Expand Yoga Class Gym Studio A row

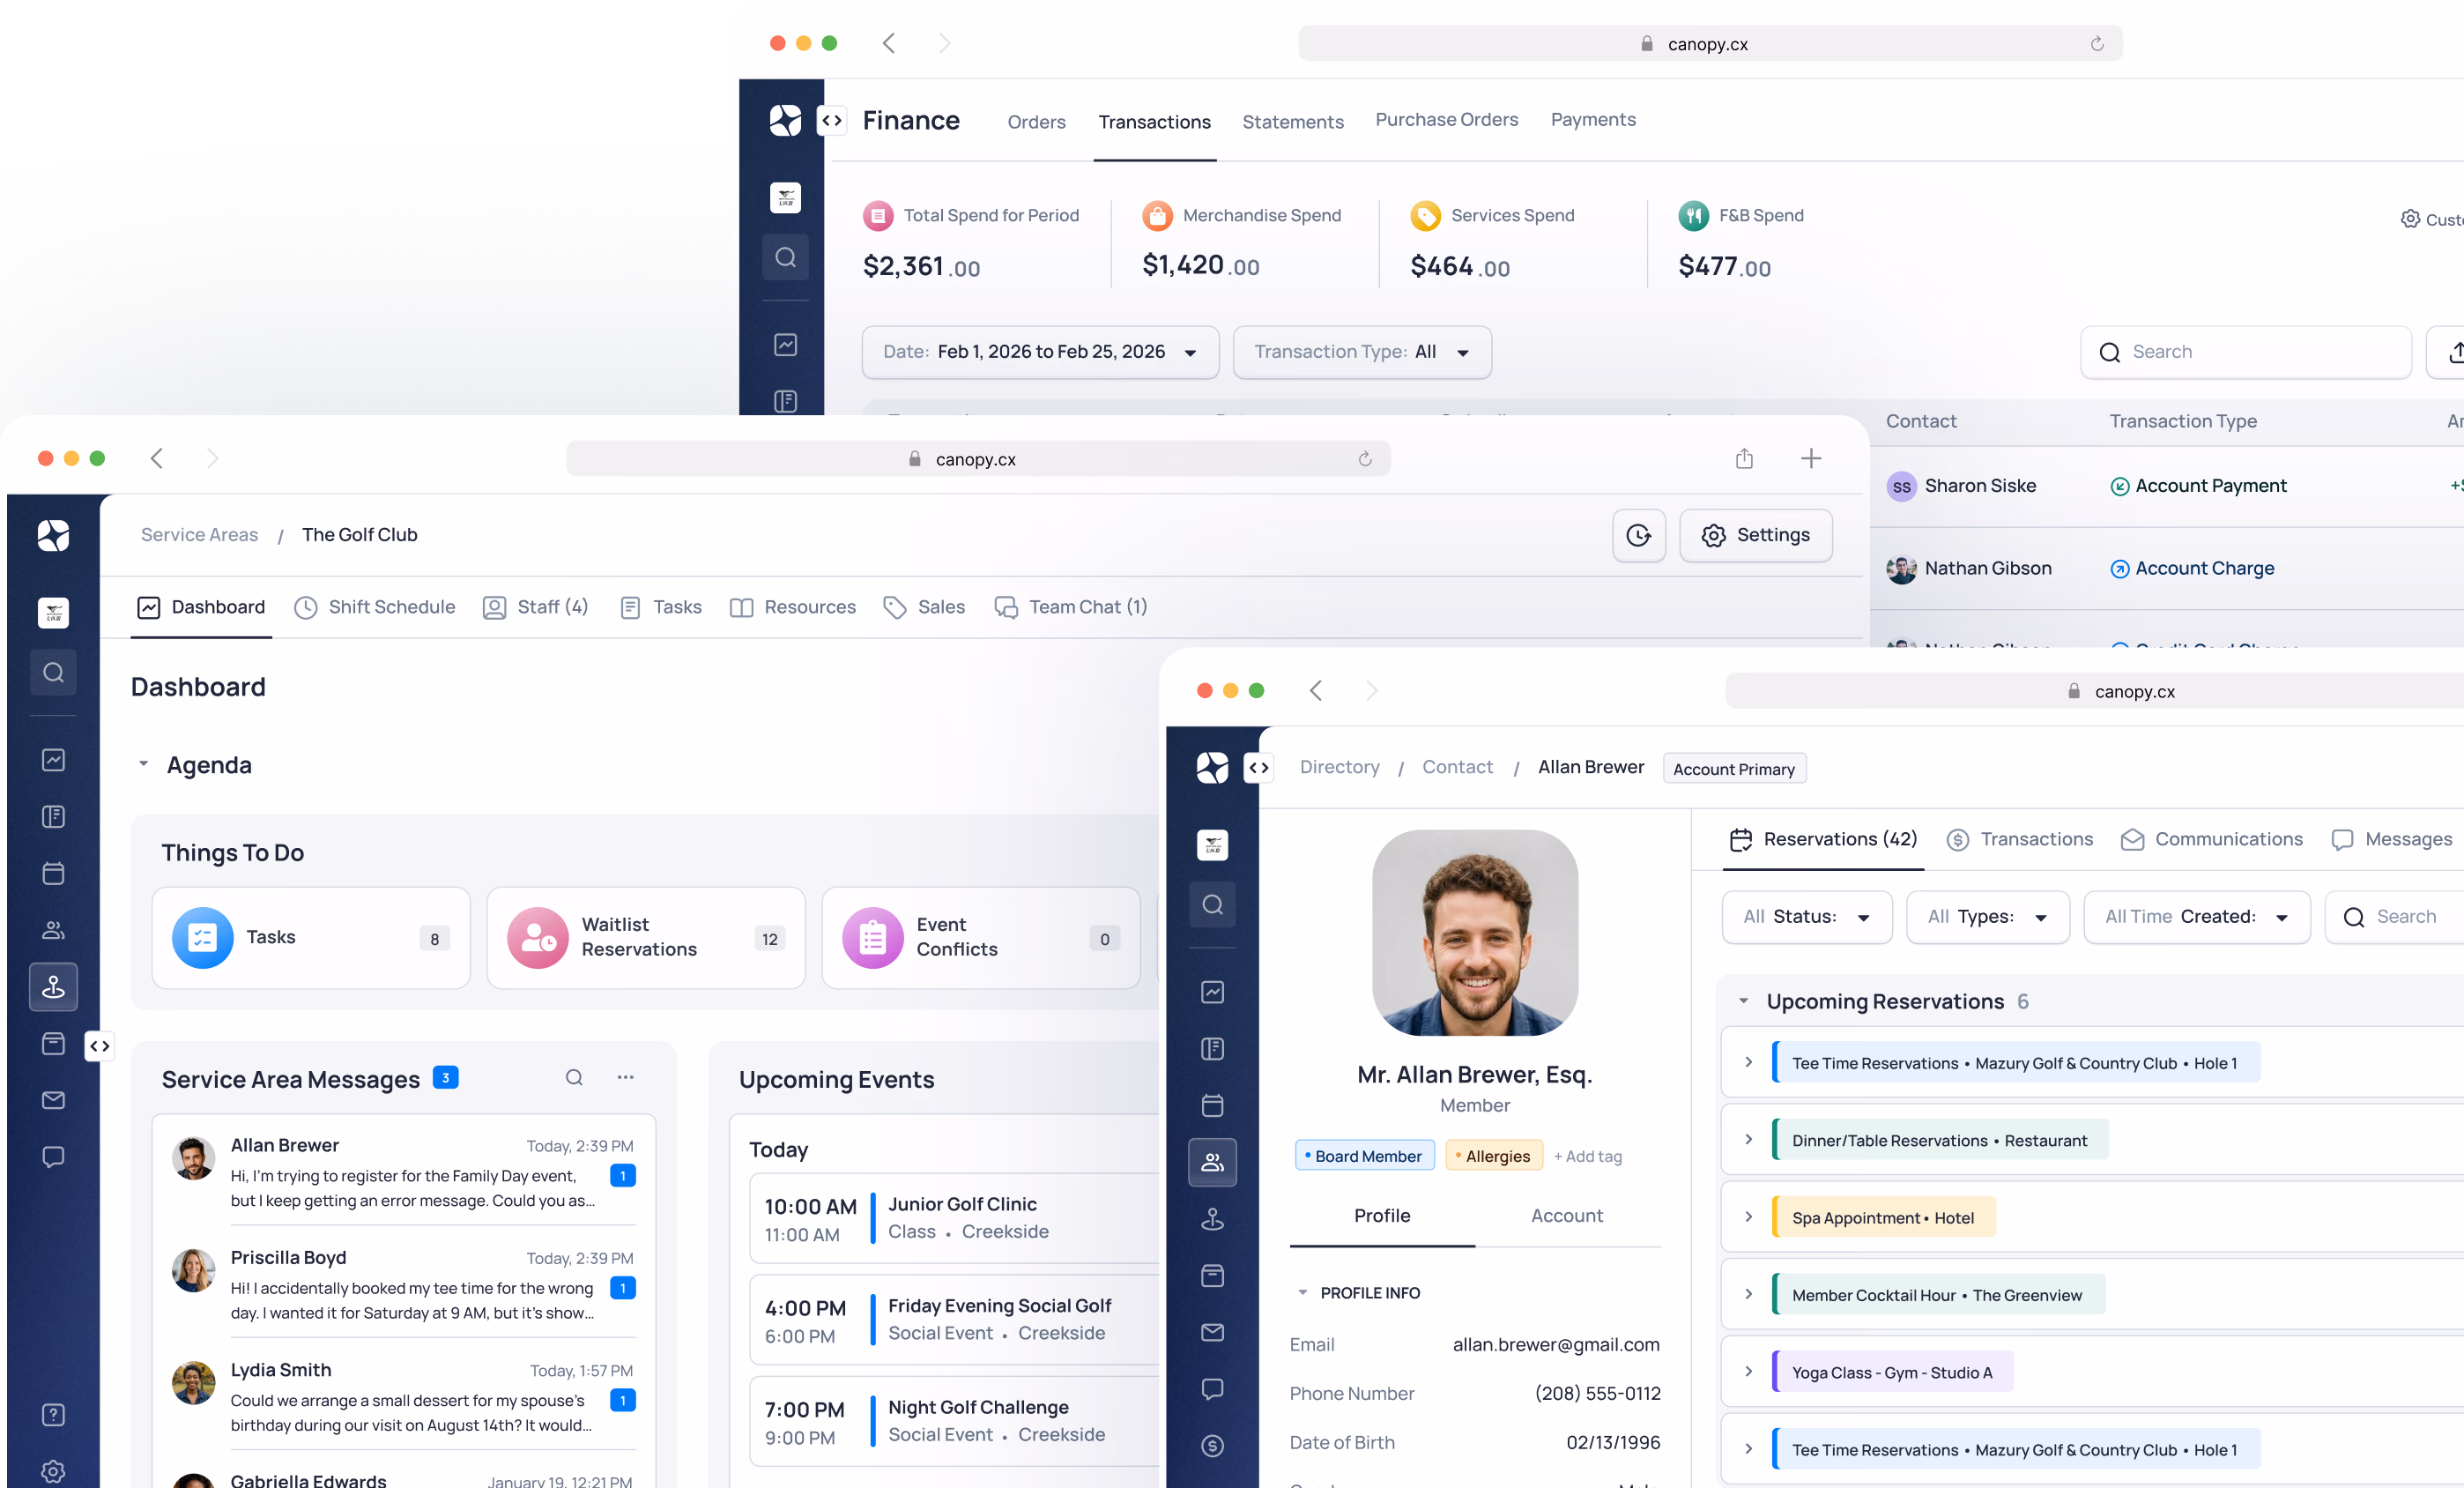coord(1748,1371)
